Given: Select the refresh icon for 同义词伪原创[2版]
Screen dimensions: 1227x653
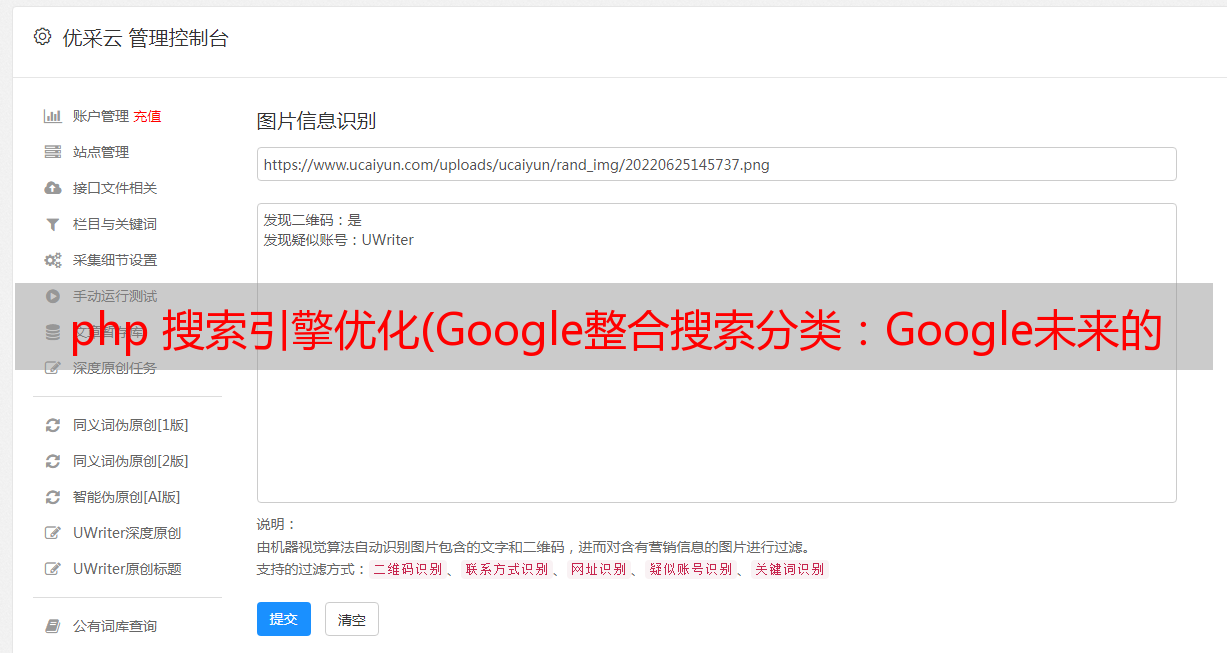Looking at the screenshot, I should click(53, 461).
